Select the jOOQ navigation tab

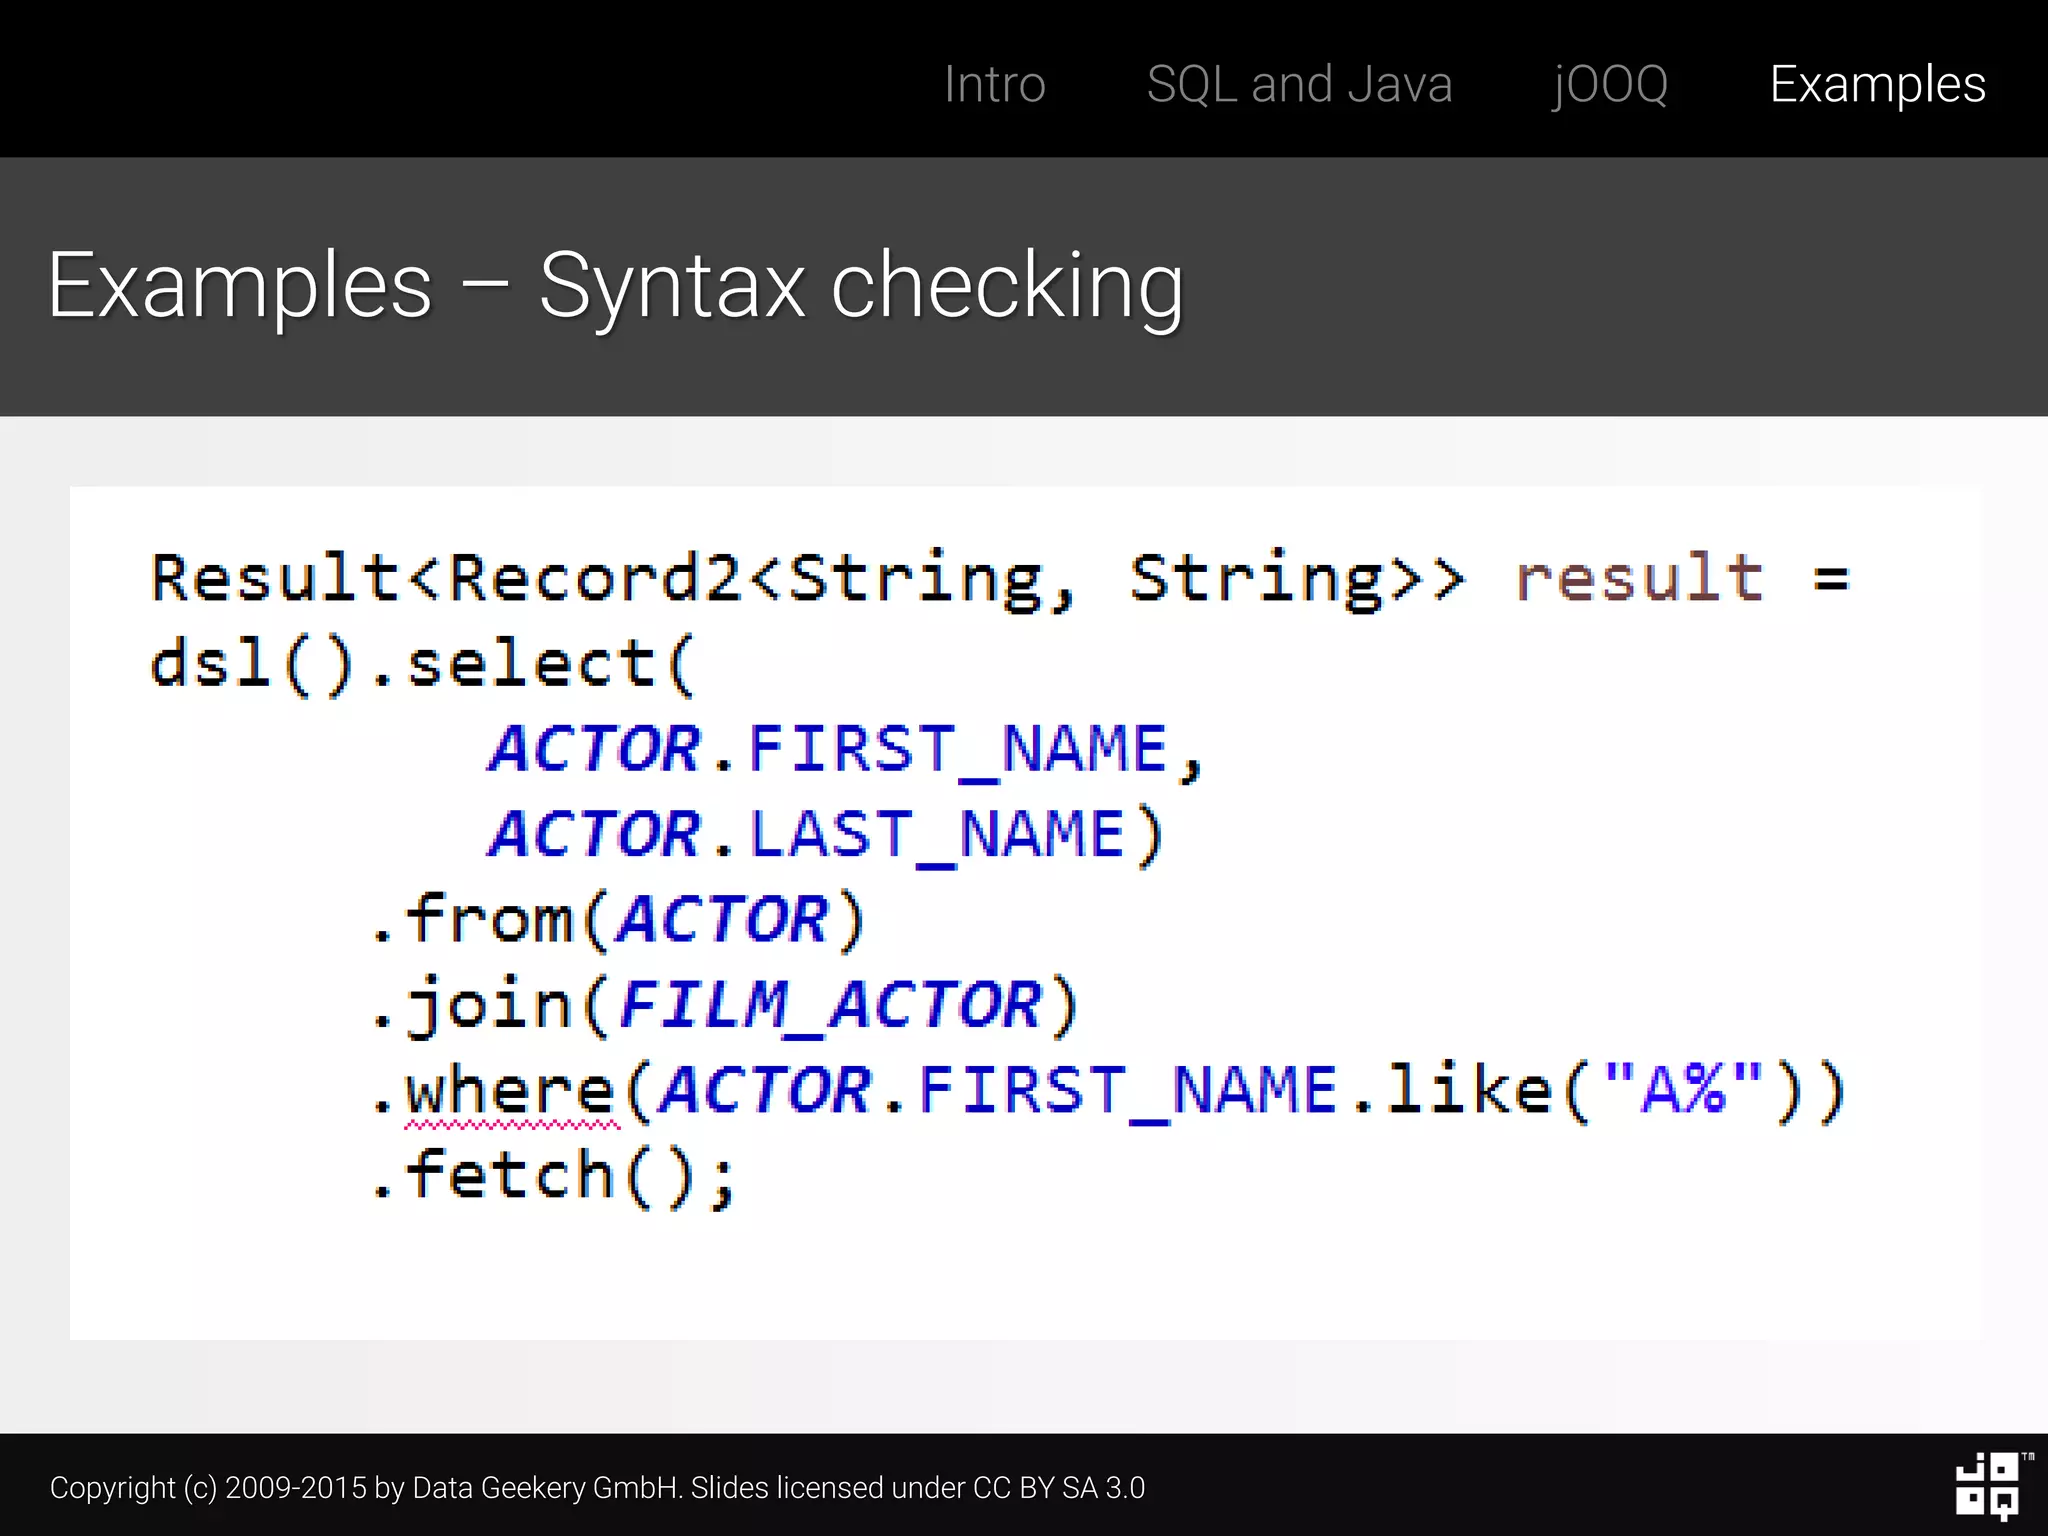1610,84
